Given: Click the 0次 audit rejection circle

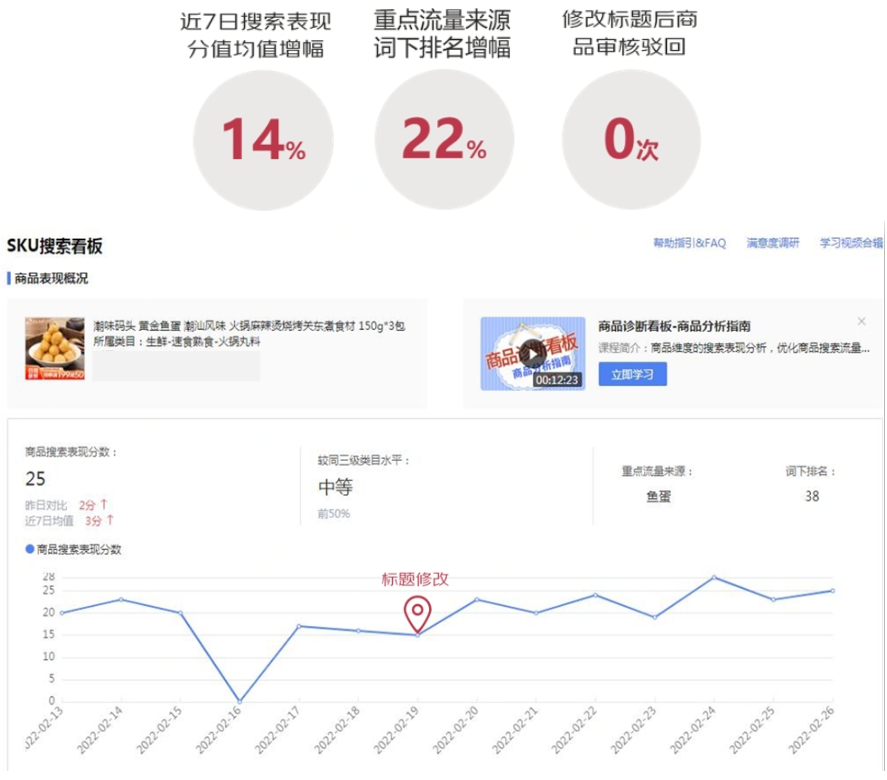Looking at the screenshot, I should point(631,142).
